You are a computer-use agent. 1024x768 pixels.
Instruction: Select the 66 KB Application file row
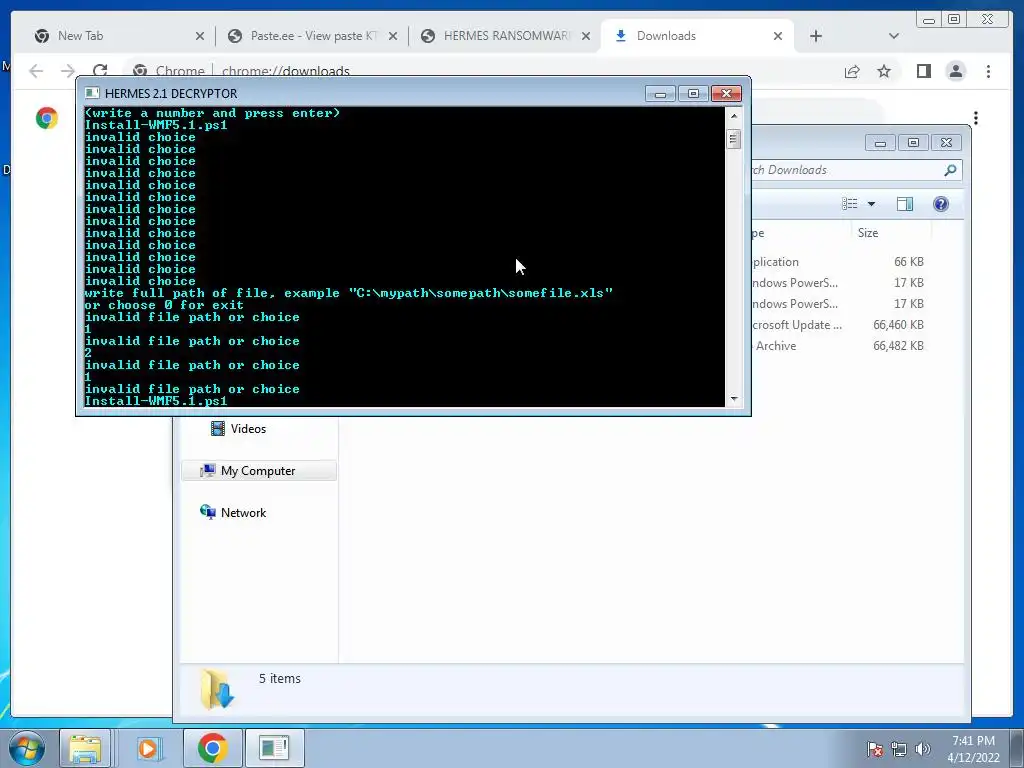839,262
